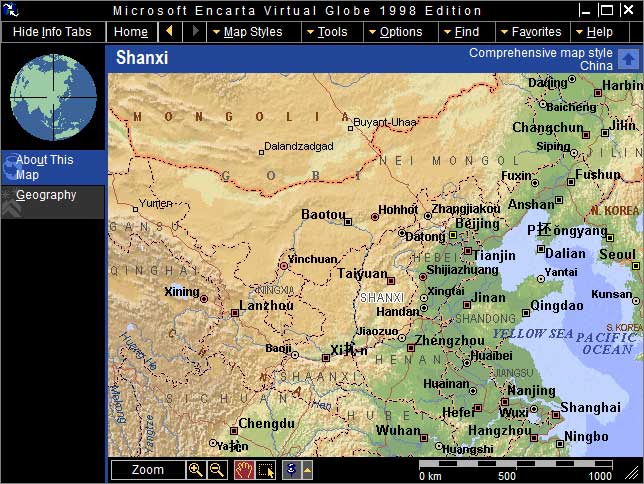This screenshot has height=484, width=644.
Task: Select the rectangle selection zoom tool
Action: [266, 470]
